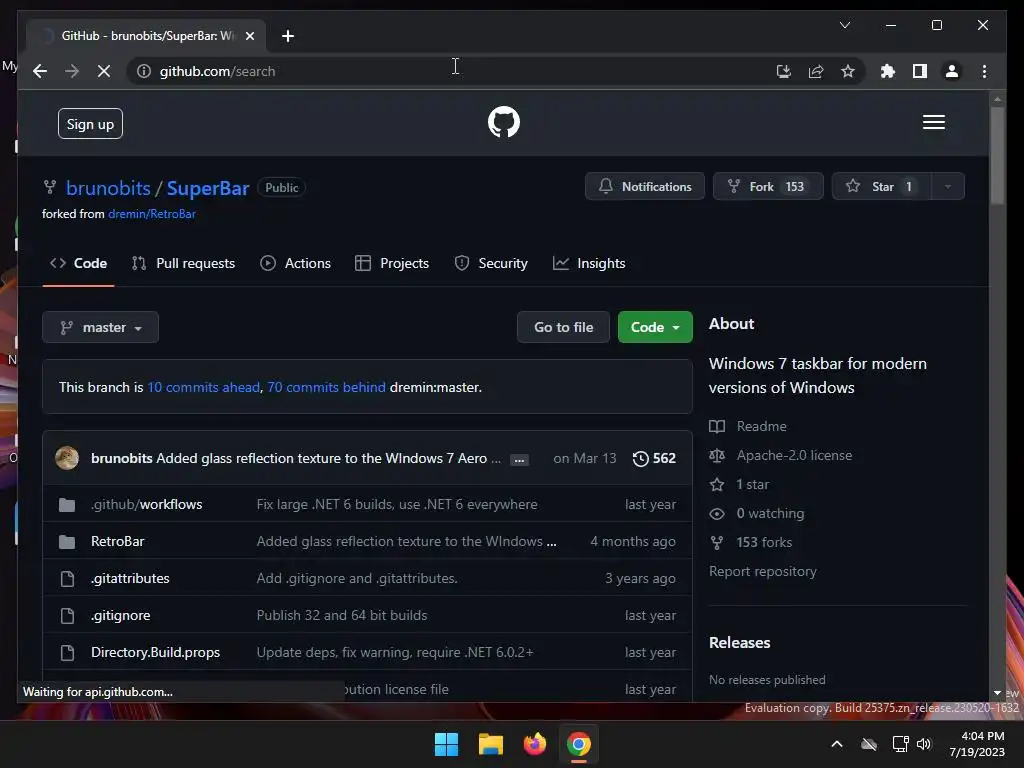View the Insights tab
The image size is (1024, 768).
[589, 263]
